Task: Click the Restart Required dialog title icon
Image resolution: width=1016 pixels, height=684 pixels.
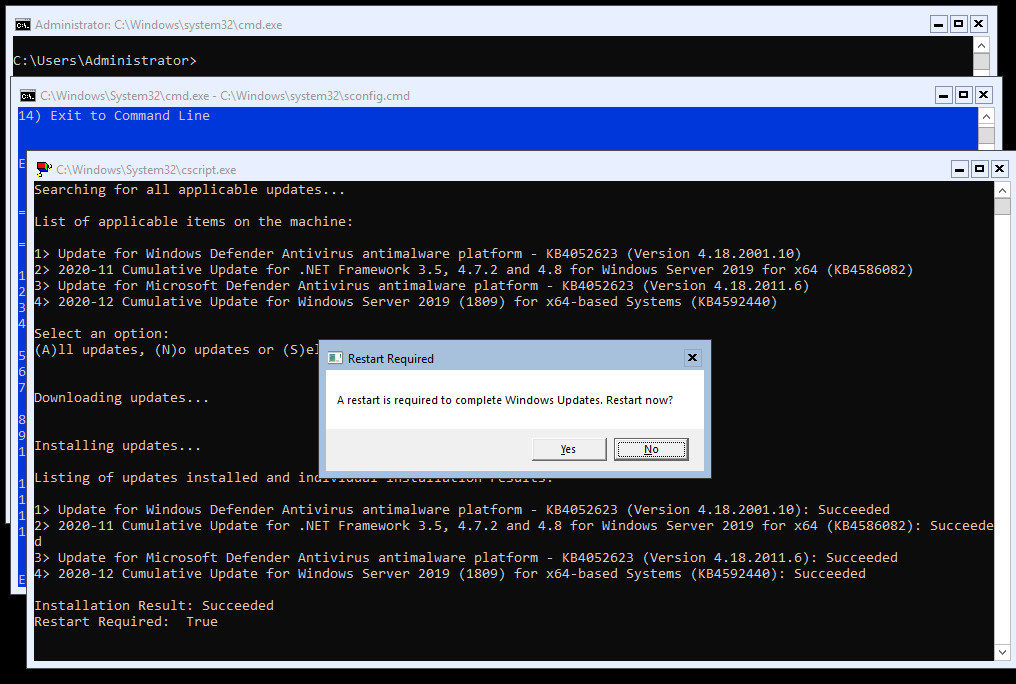Action: point(335,358)
